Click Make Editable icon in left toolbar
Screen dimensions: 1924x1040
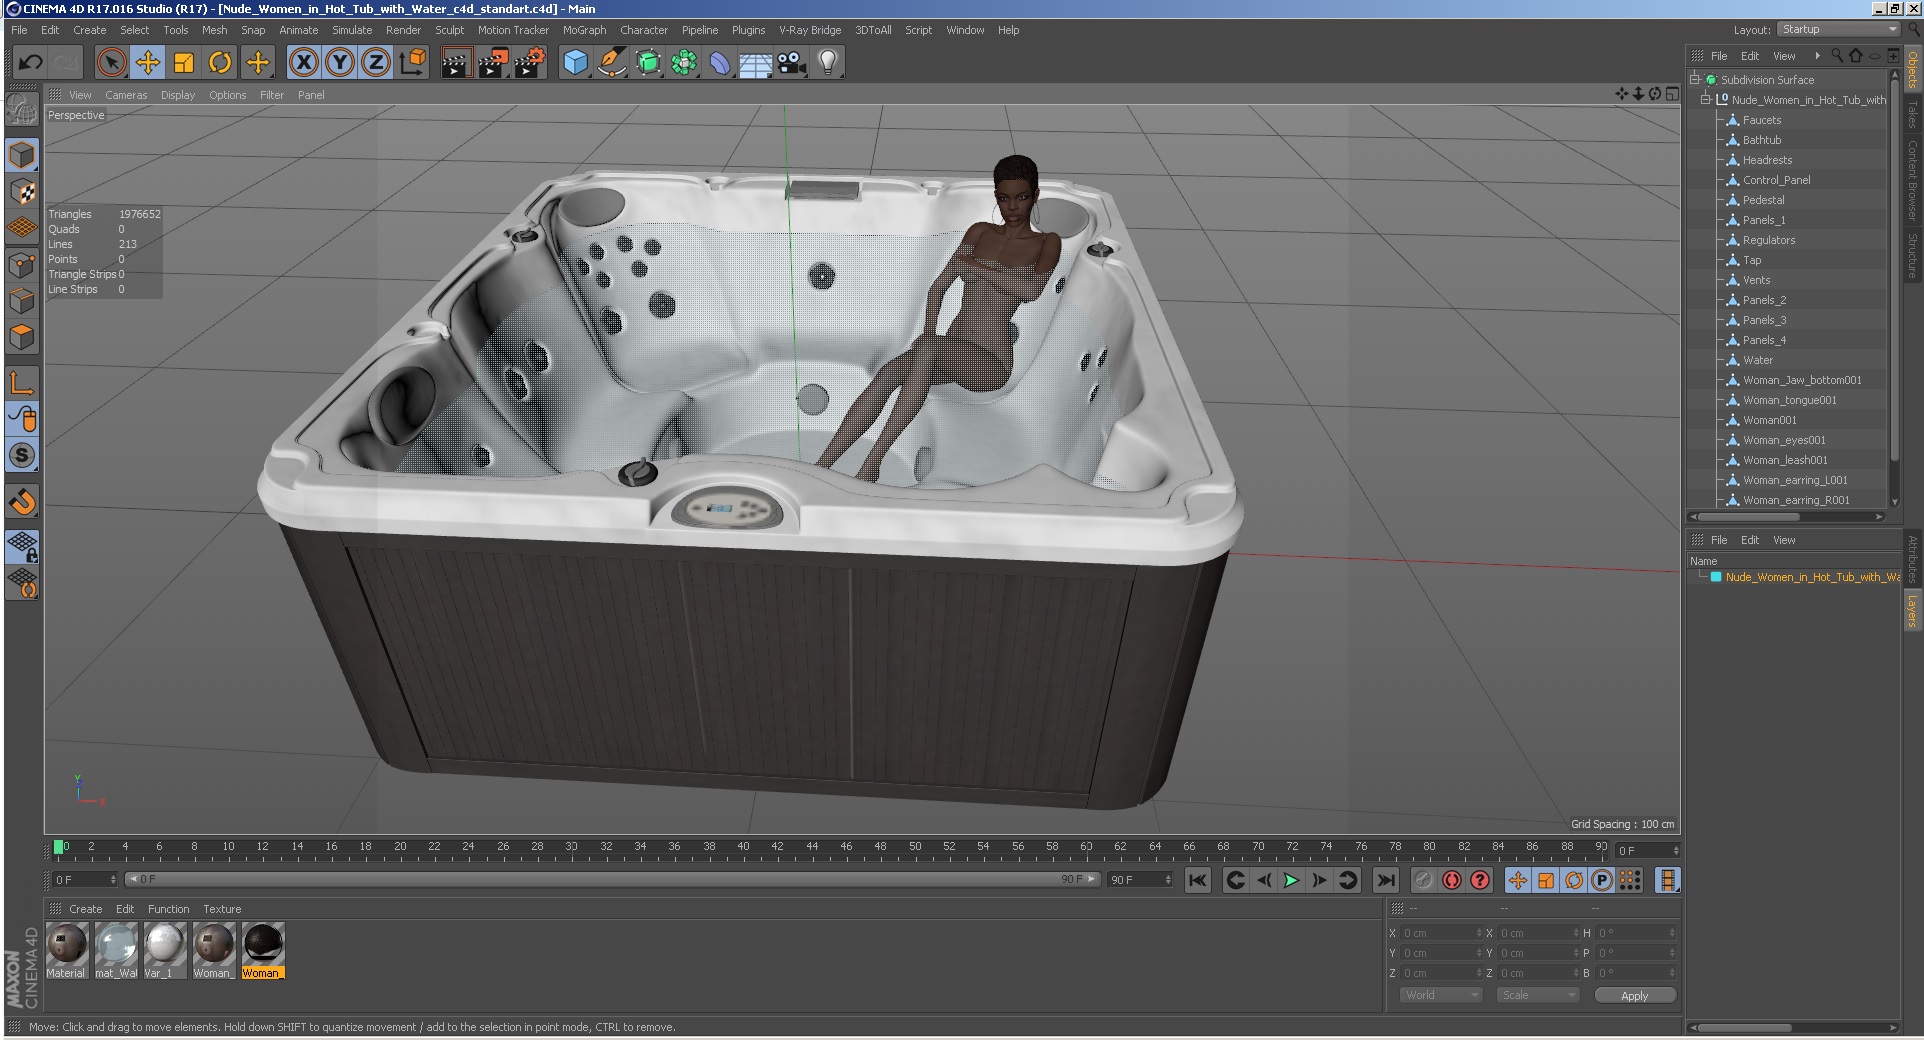22,109
